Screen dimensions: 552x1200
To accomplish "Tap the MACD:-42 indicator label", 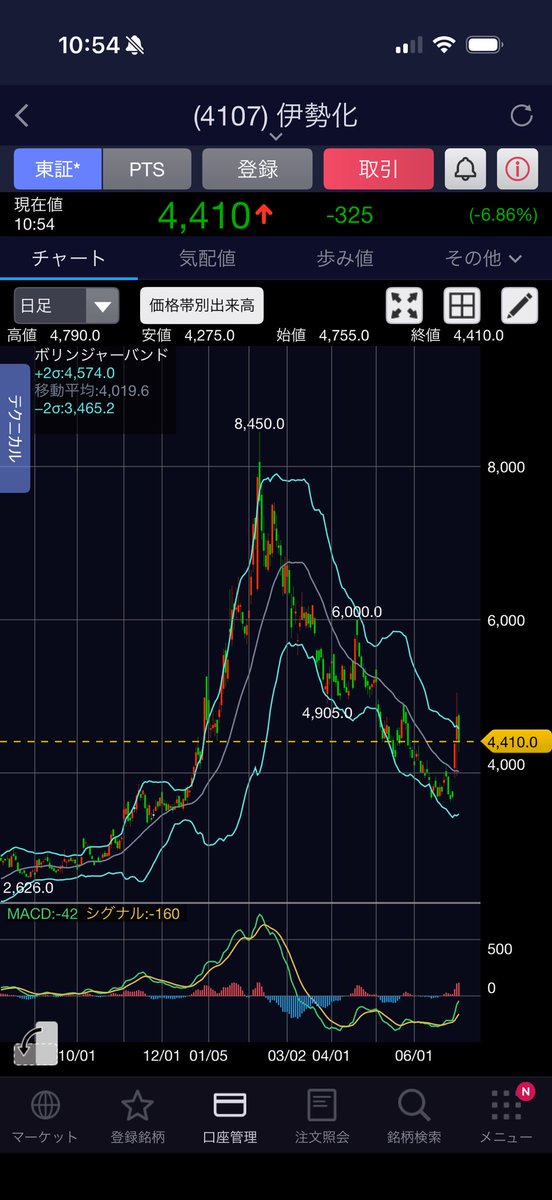I will [x=42, y=913].
